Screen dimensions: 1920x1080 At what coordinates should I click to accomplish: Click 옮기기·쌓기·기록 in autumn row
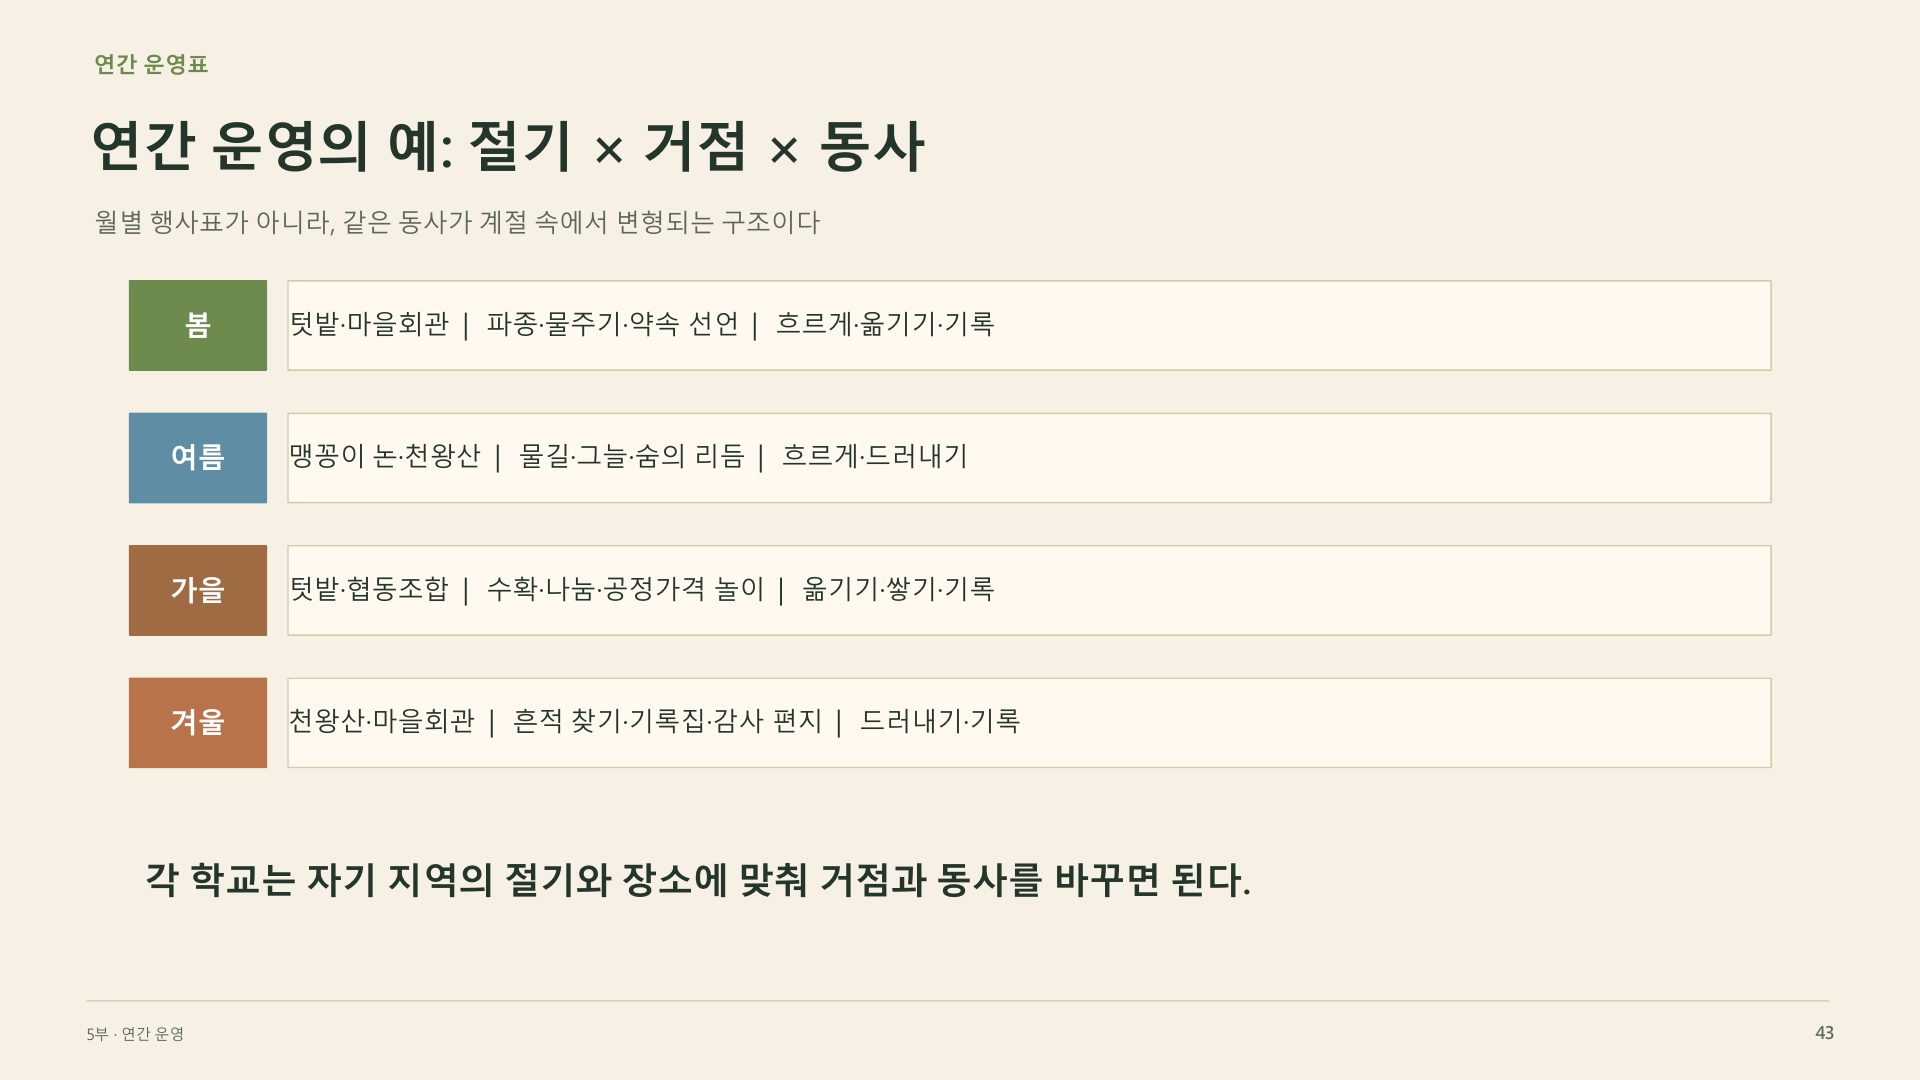[x=898, y=589]
